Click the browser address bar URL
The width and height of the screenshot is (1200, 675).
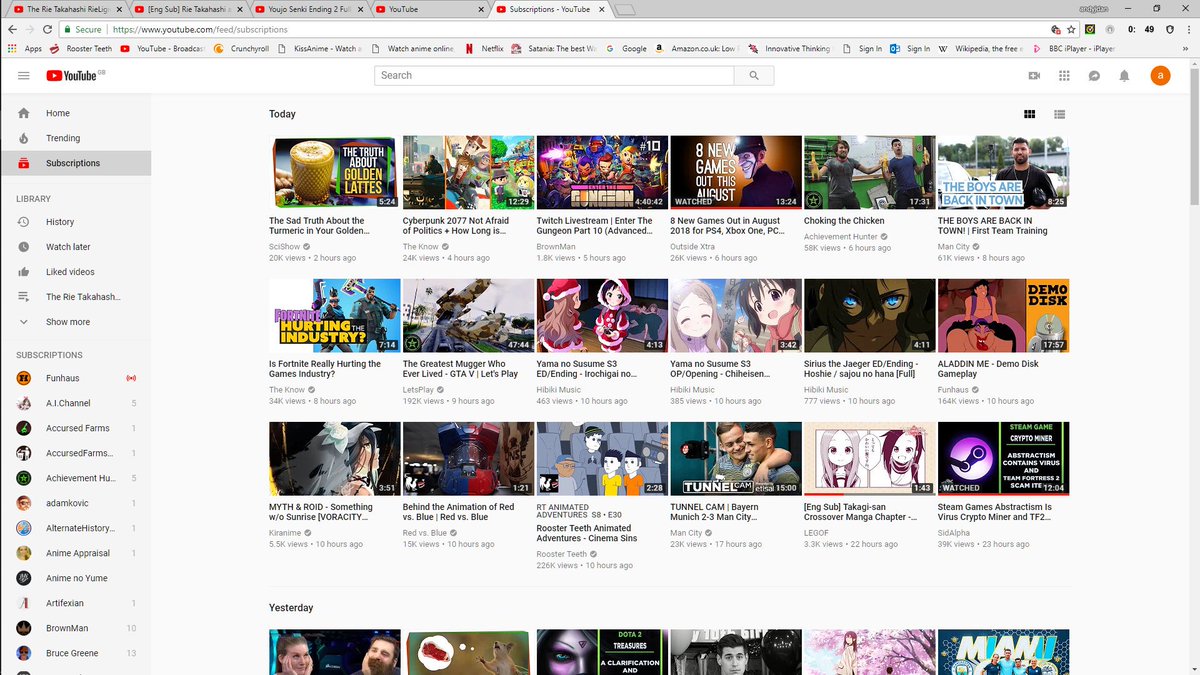click(200, 30)
